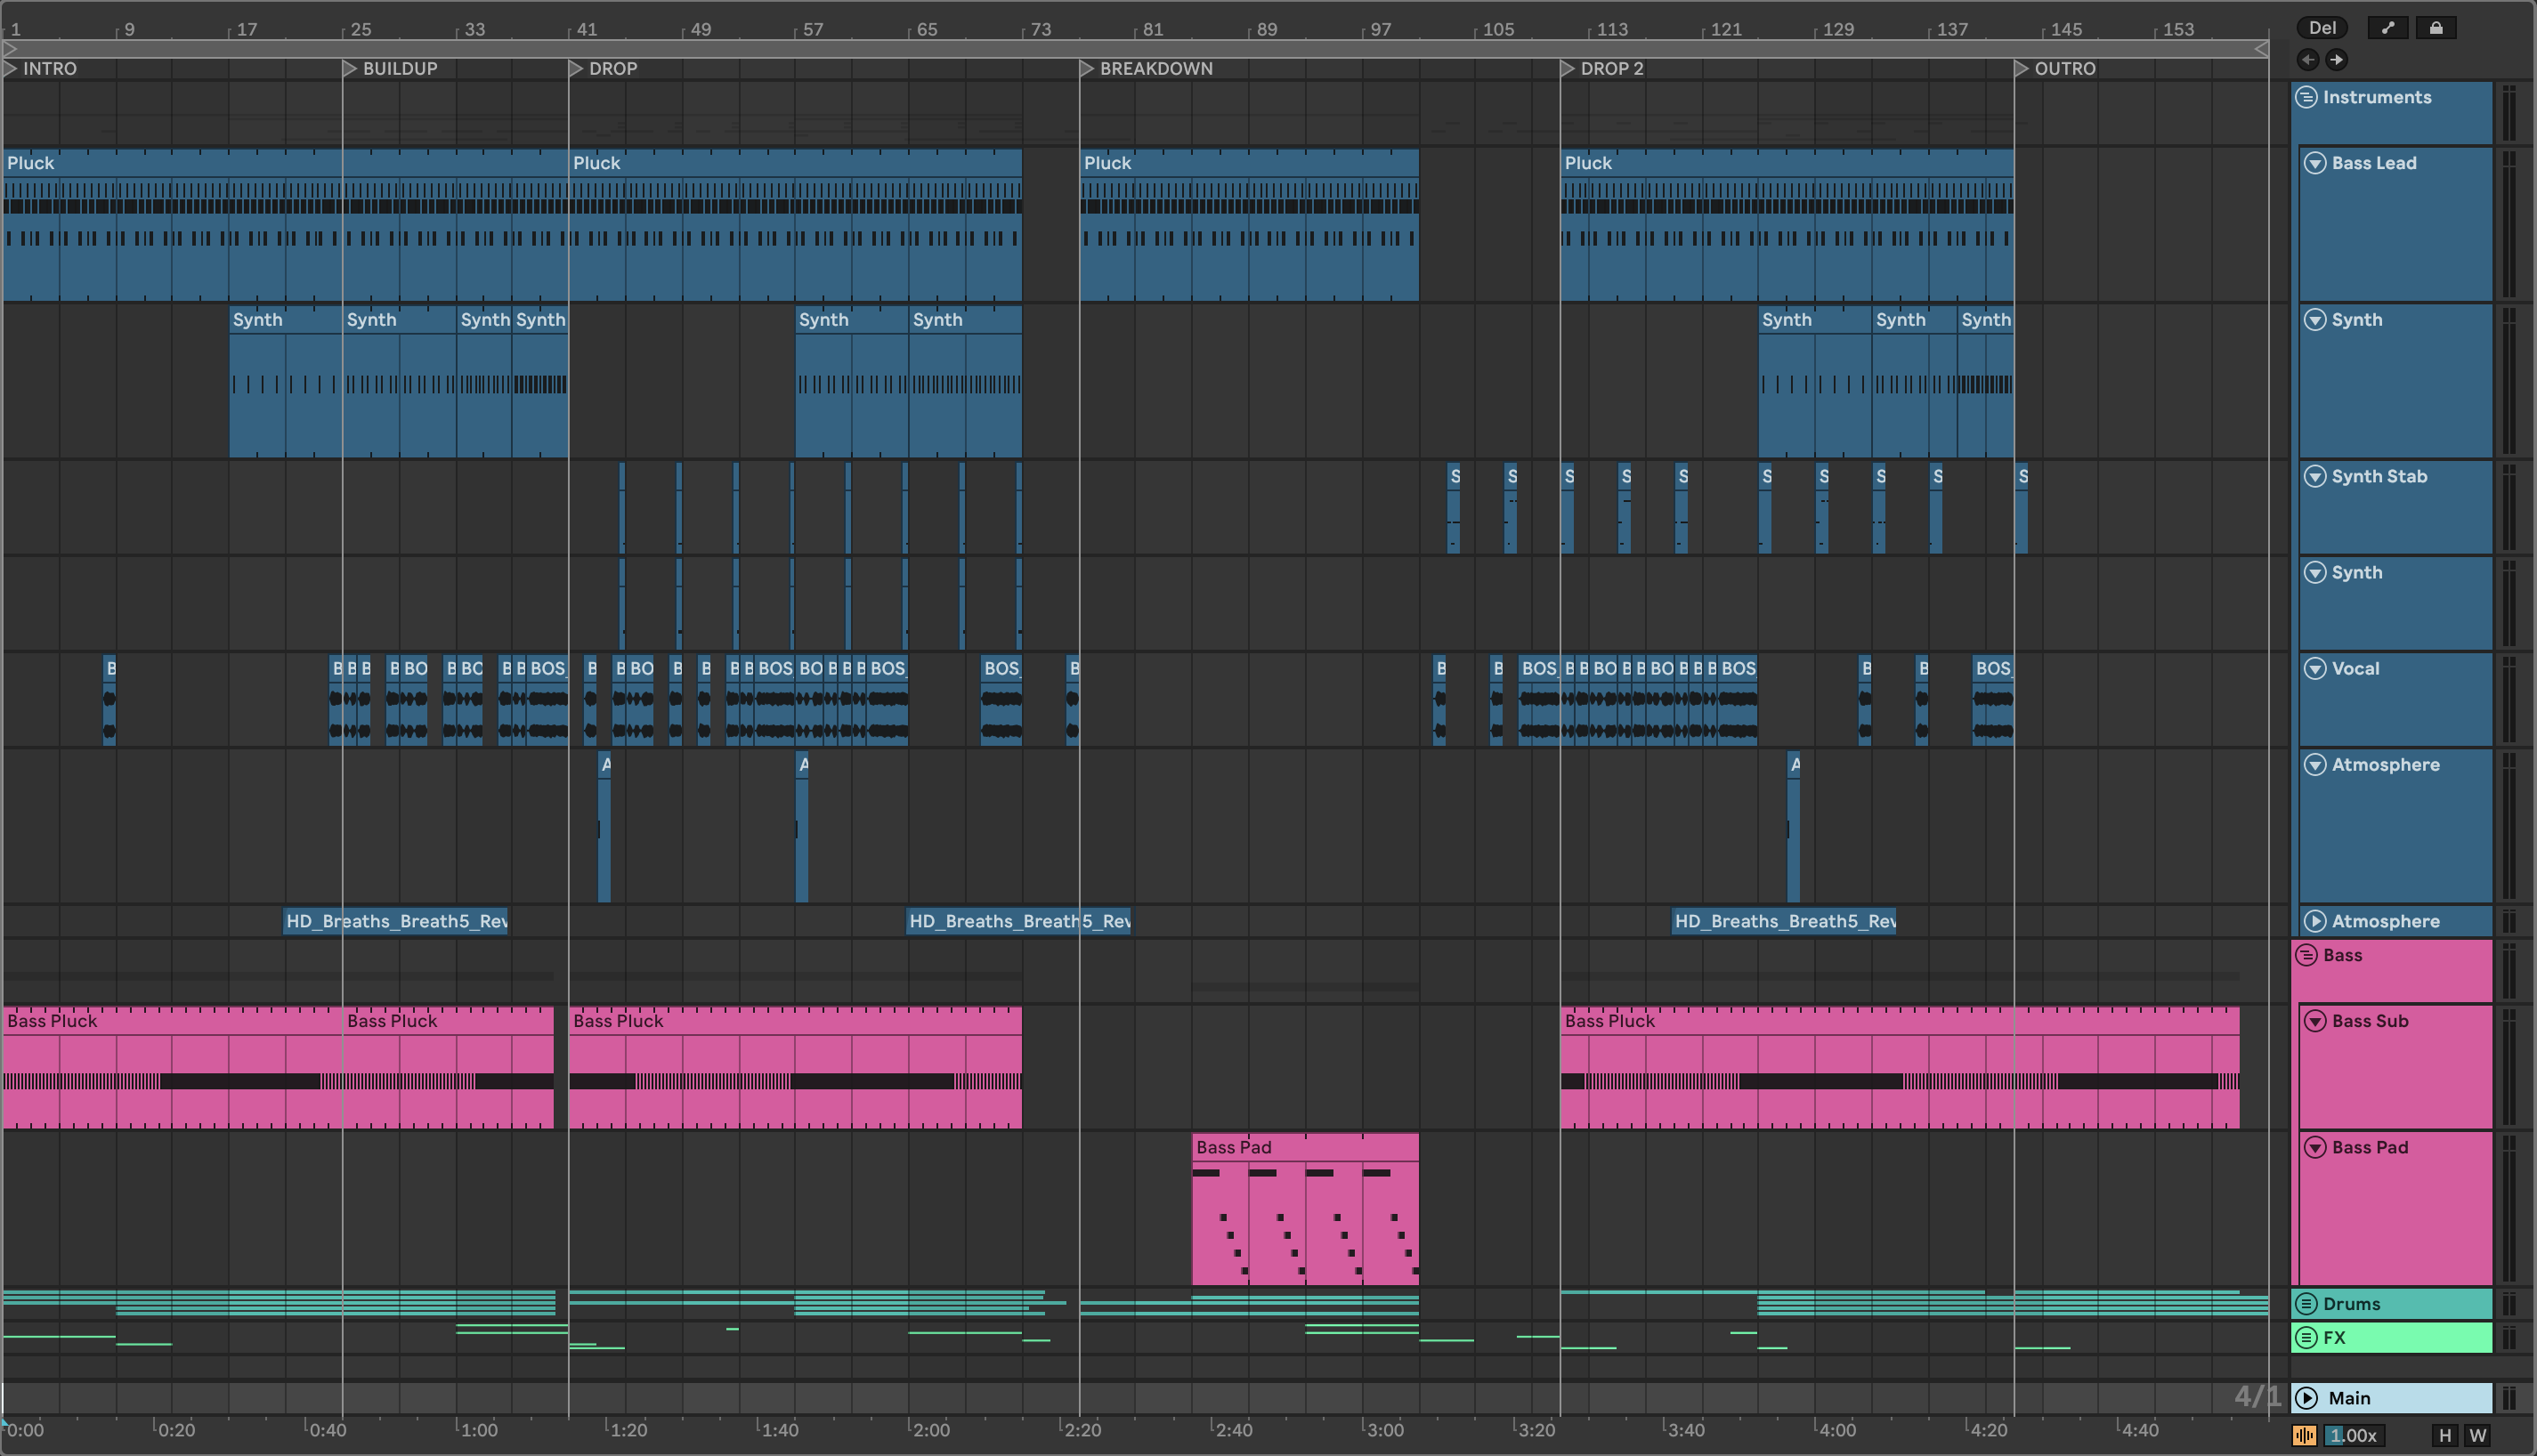
Task: Click the FX group fold icon
Action: (x=2306, y=1338)
